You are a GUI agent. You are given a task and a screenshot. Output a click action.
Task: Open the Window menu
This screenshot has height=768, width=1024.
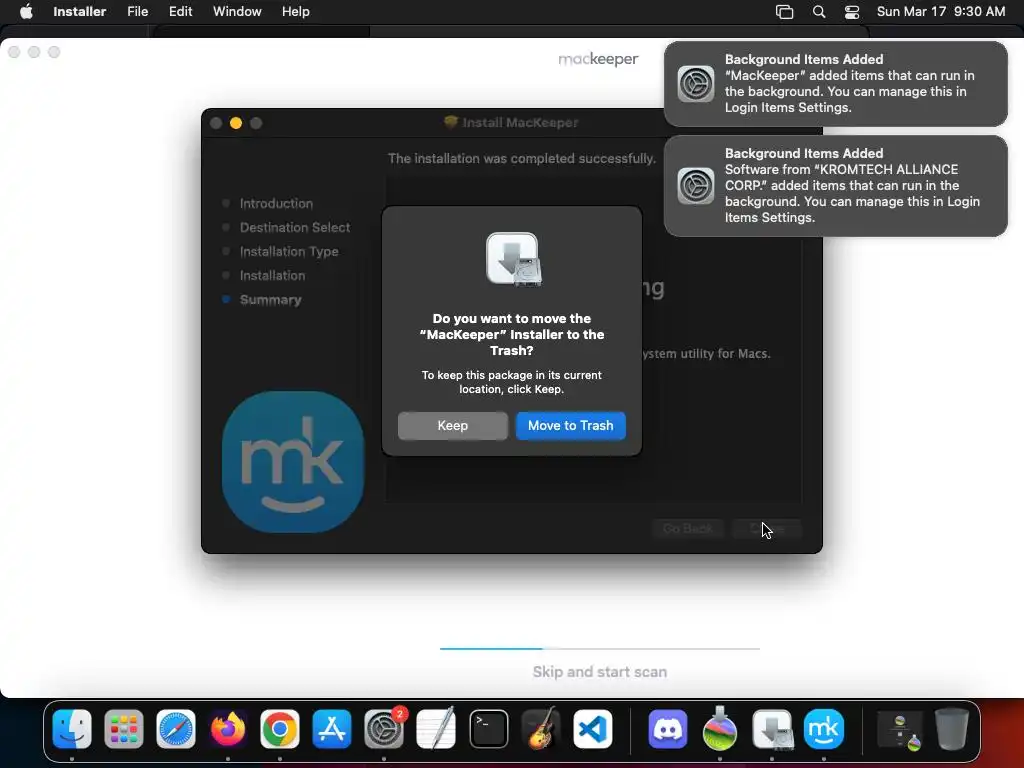coord(237,12)
